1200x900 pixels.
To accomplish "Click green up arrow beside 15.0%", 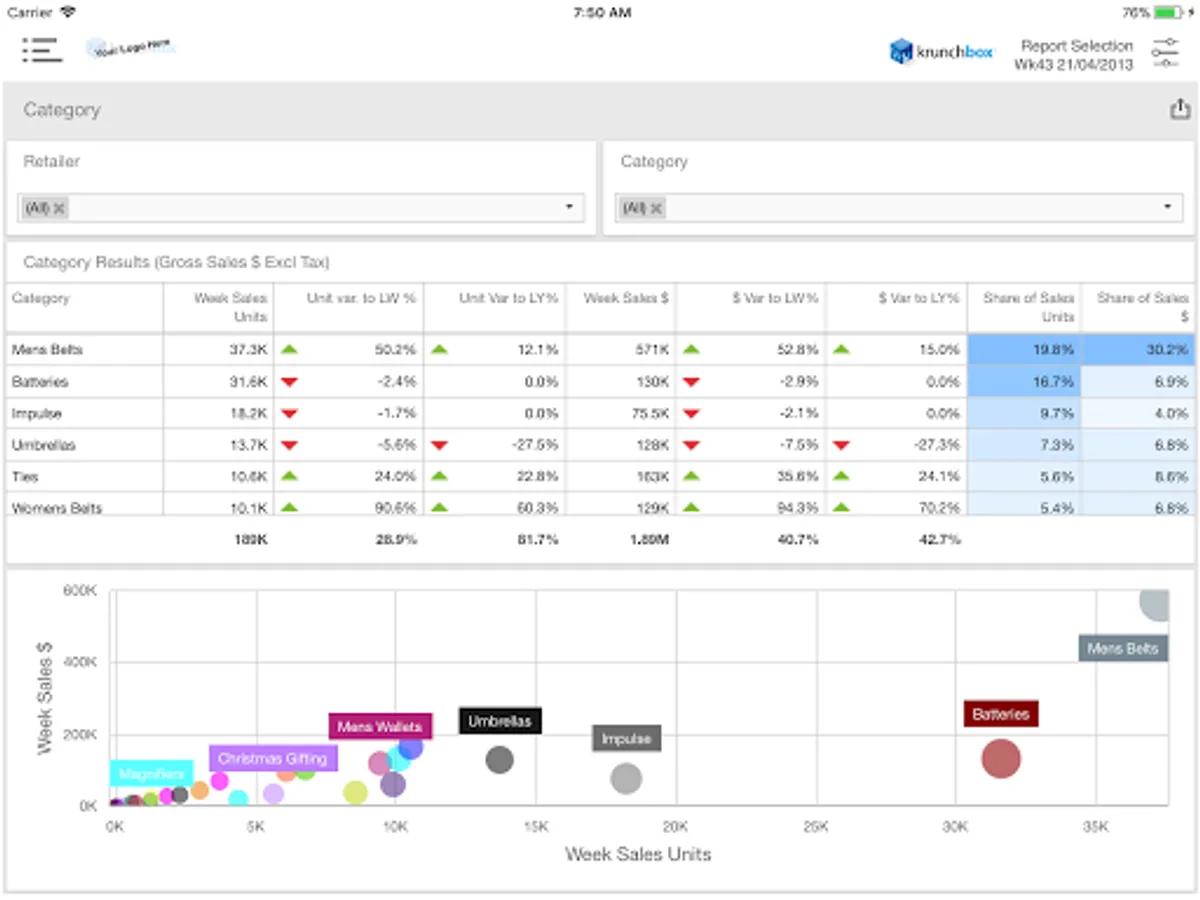I will (x=841, y=350).
